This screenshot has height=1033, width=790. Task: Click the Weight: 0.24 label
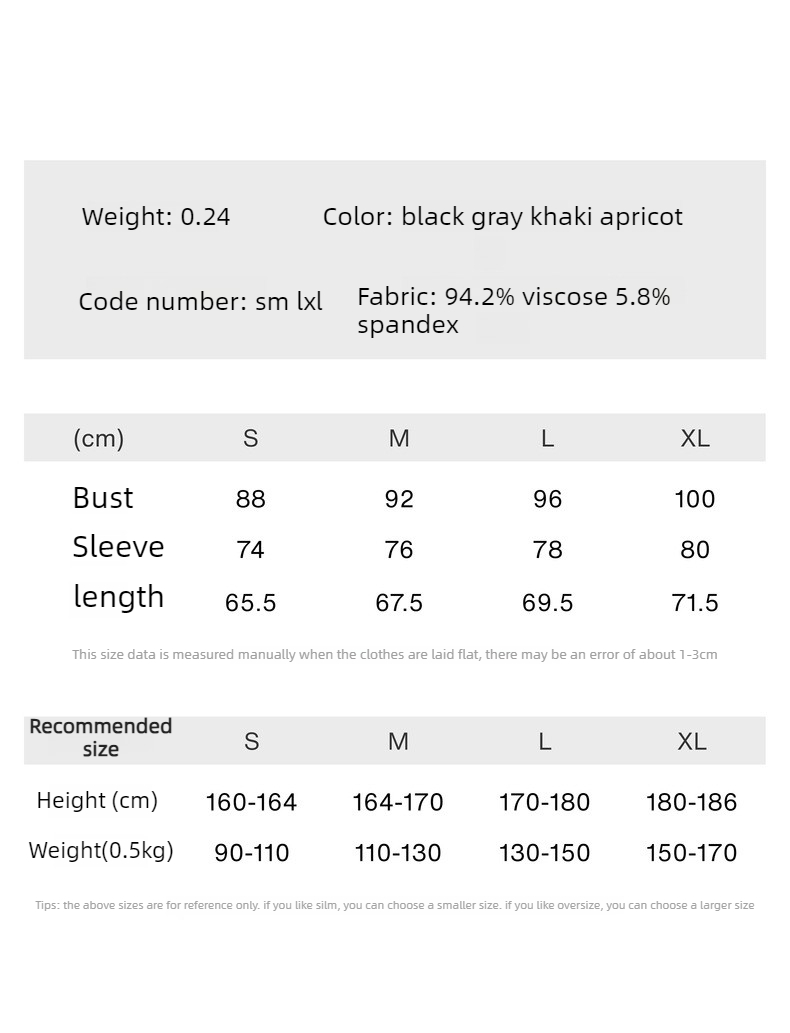click(155, 217)
